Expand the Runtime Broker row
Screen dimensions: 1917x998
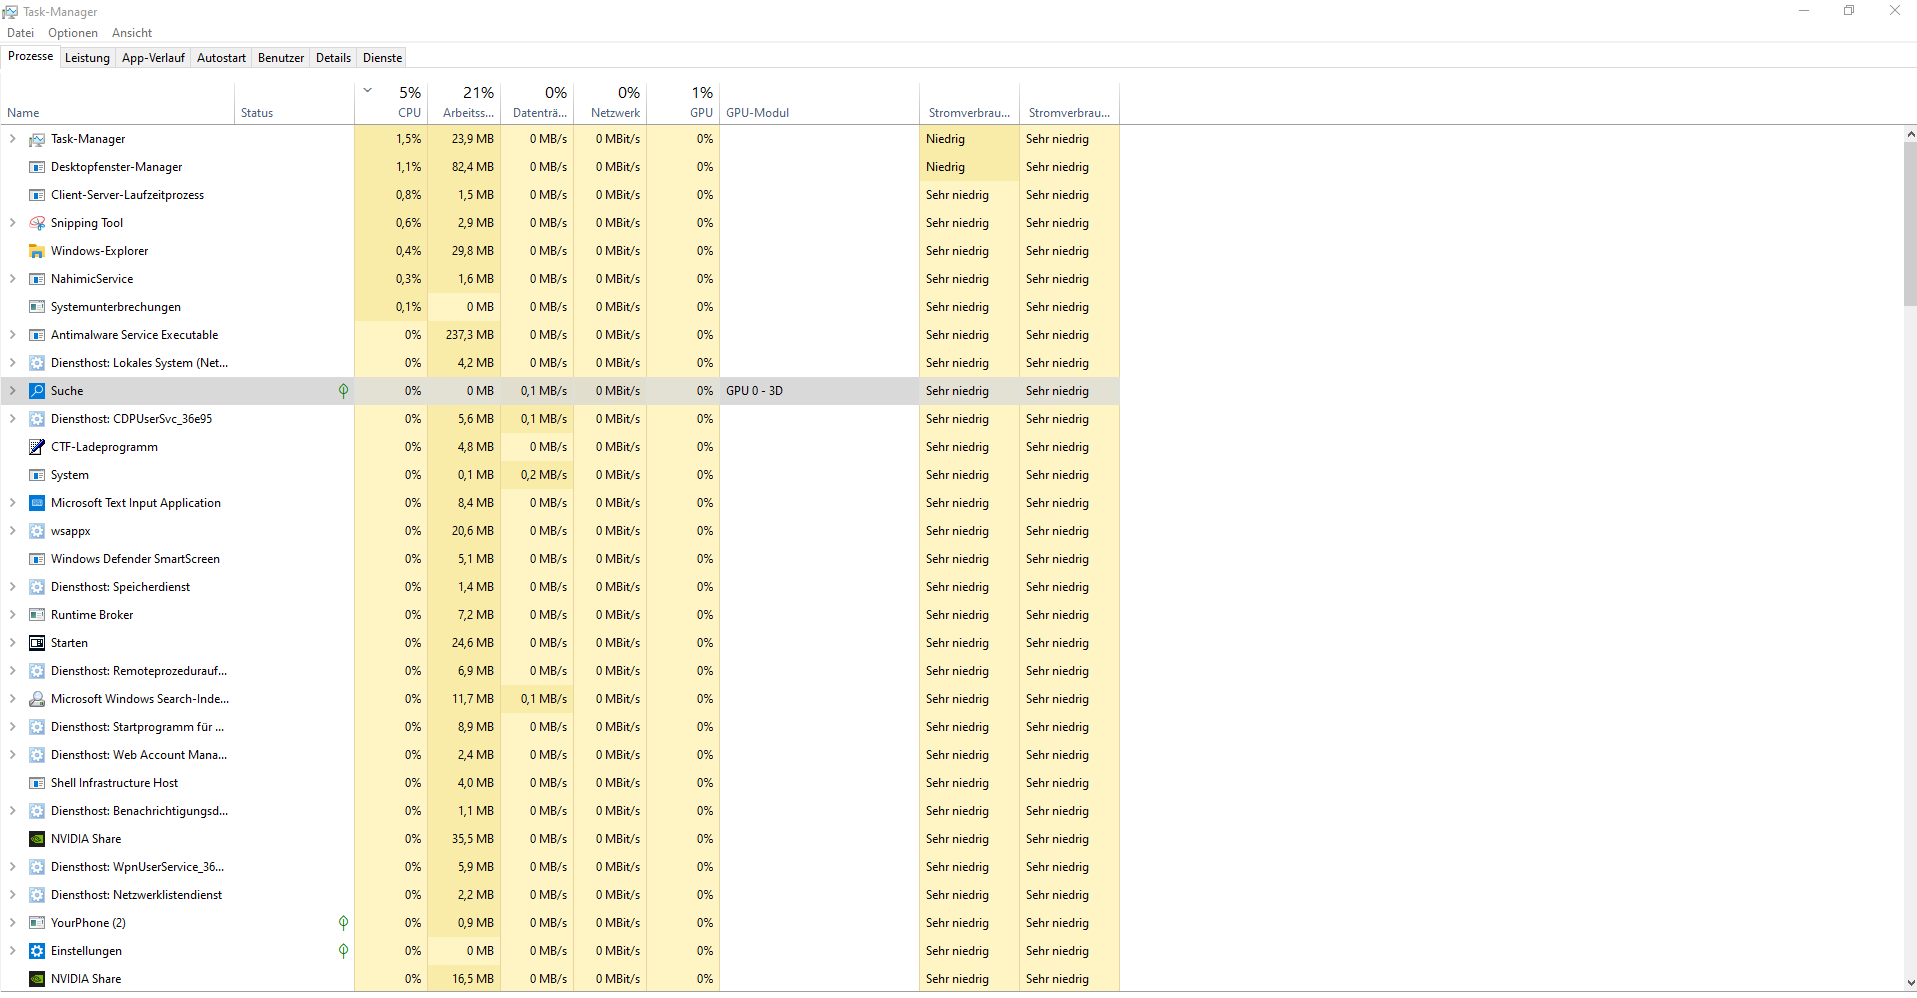click(x=12, y=615)
